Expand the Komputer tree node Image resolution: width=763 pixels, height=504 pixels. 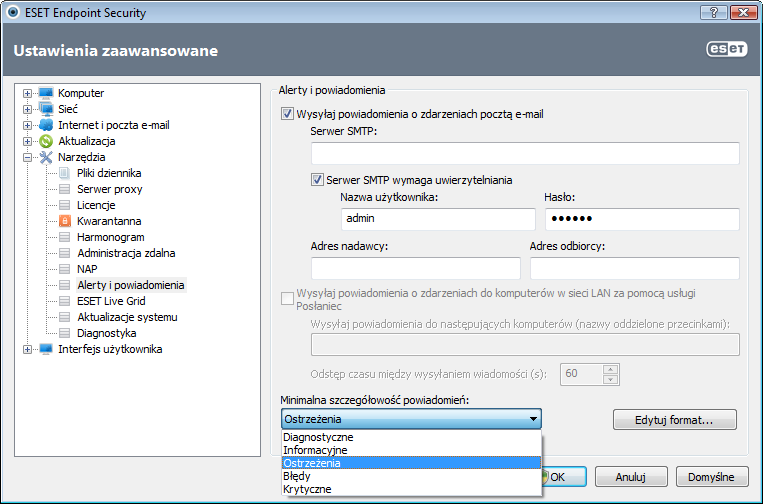click(28, 93)
